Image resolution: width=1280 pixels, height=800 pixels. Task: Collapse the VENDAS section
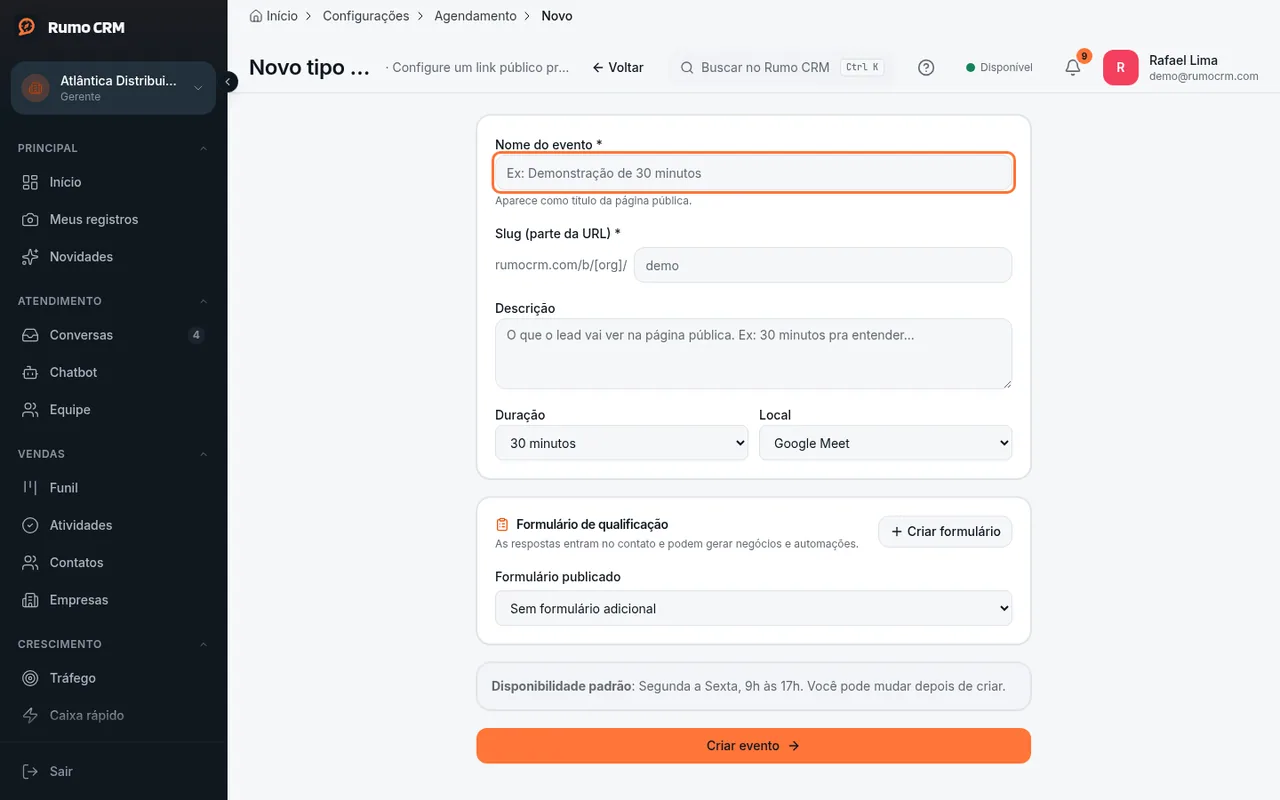point(203,454)
